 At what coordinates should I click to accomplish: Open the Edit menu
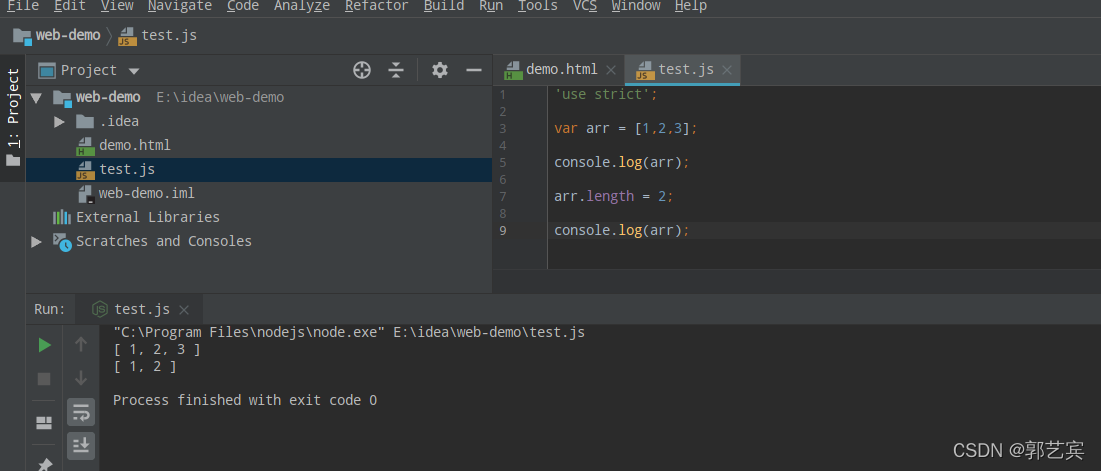pos(70,6)
